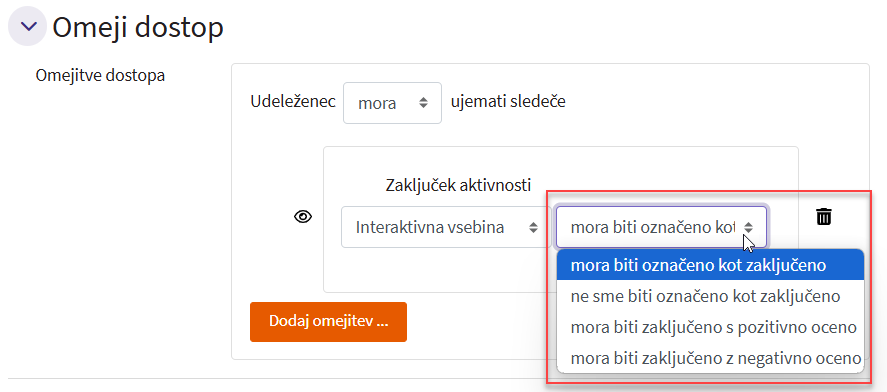887x392 pixels.
Task: Click the Omejitve dostopa label
Action: pyautogui.click(x=100, y=75)
